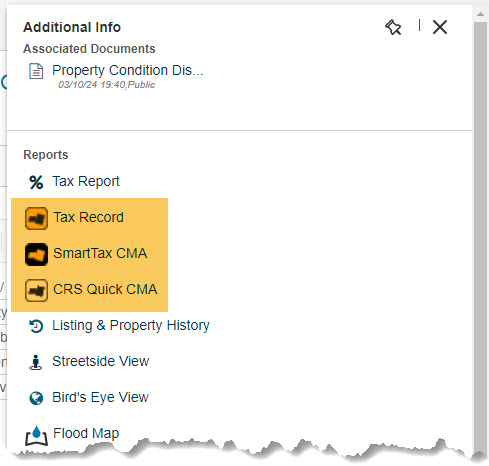Open the Property Condition document icon
This screenshot has width=489, height=466.
[36, 71]
